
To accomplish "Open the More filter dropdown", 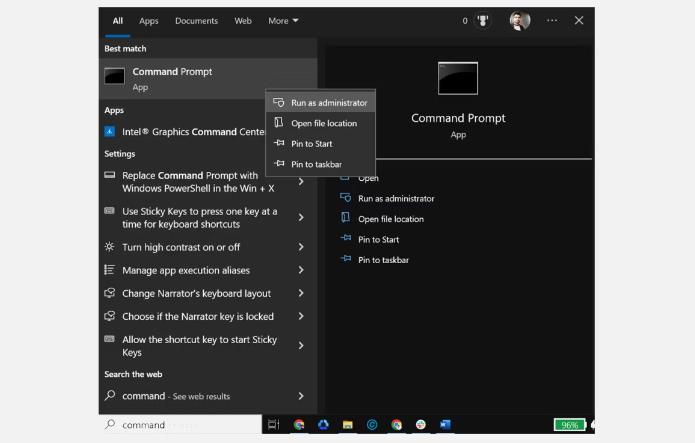I will click(283, 21).
